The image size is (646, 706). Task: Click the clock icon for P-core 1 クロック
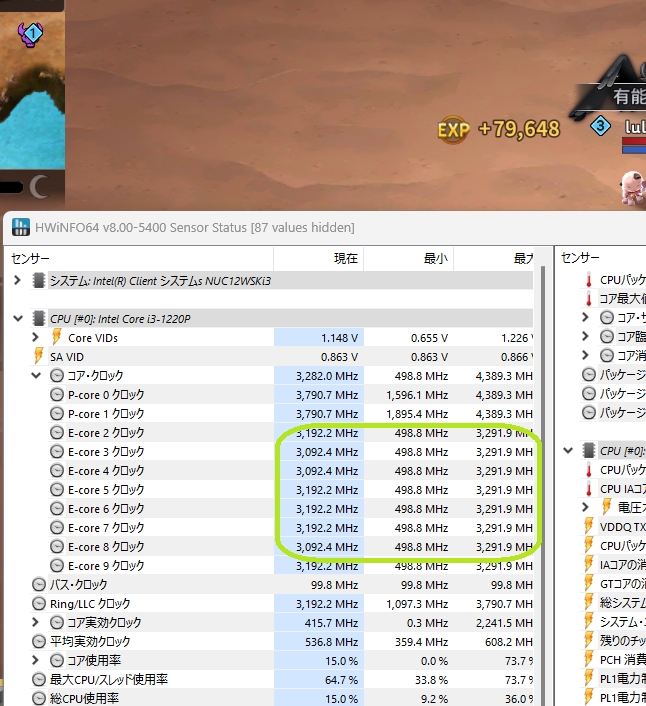tap(57, 413)
